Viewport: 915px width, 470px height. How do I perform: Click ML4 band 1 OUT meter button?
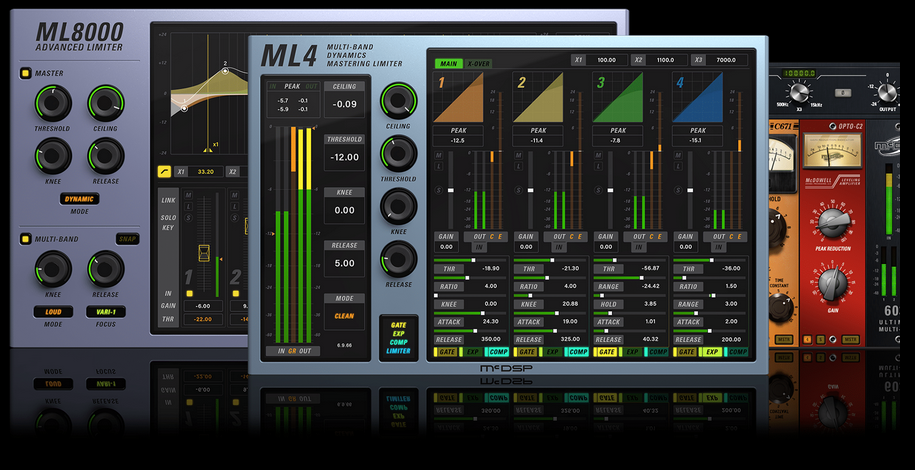(x=480, y=236)
